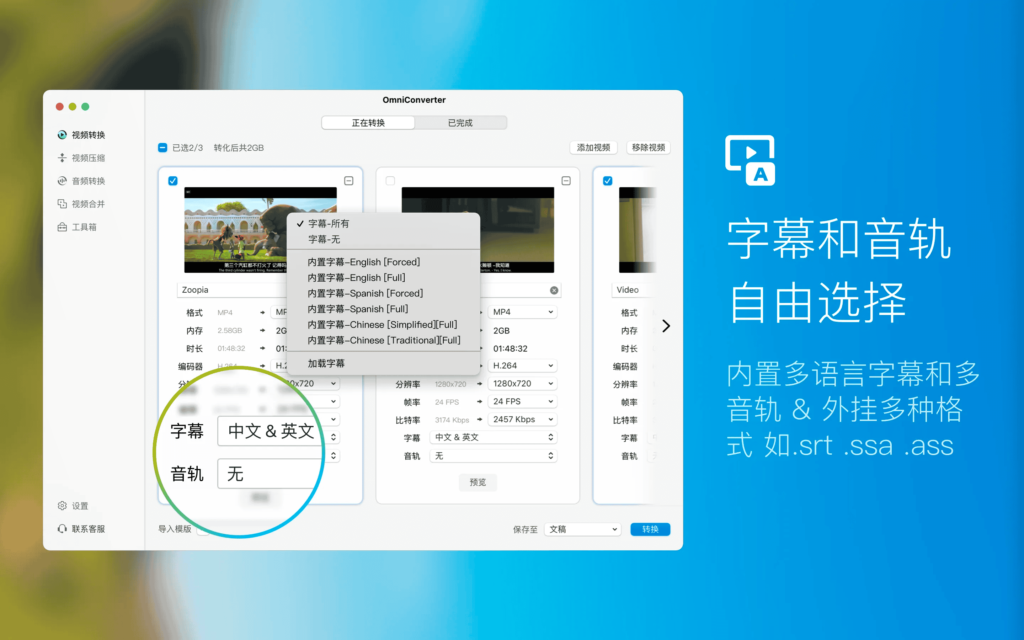The width and height of the screenshot is (1024, 640).
Task: Click the 导入模版 label
Action: [x=174, y=529]
